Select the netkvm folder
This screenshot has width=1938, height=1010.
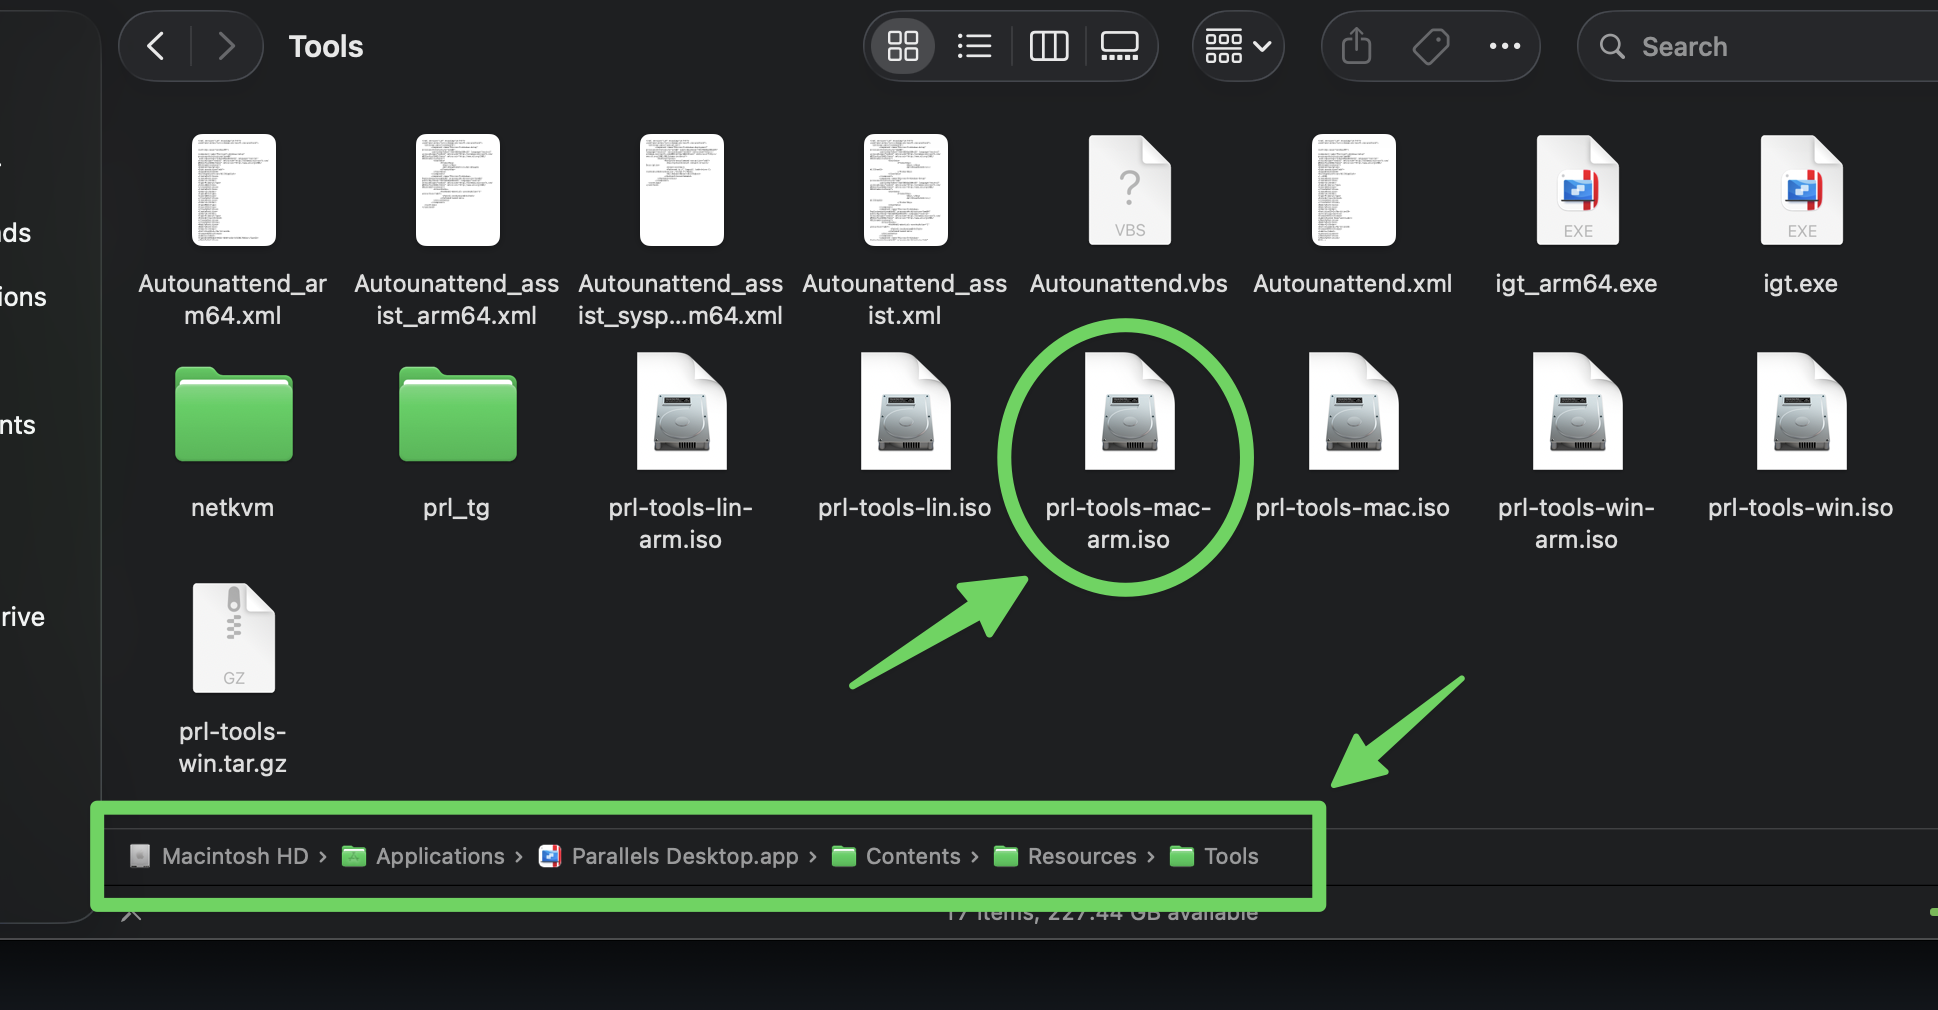coord(233,414)
